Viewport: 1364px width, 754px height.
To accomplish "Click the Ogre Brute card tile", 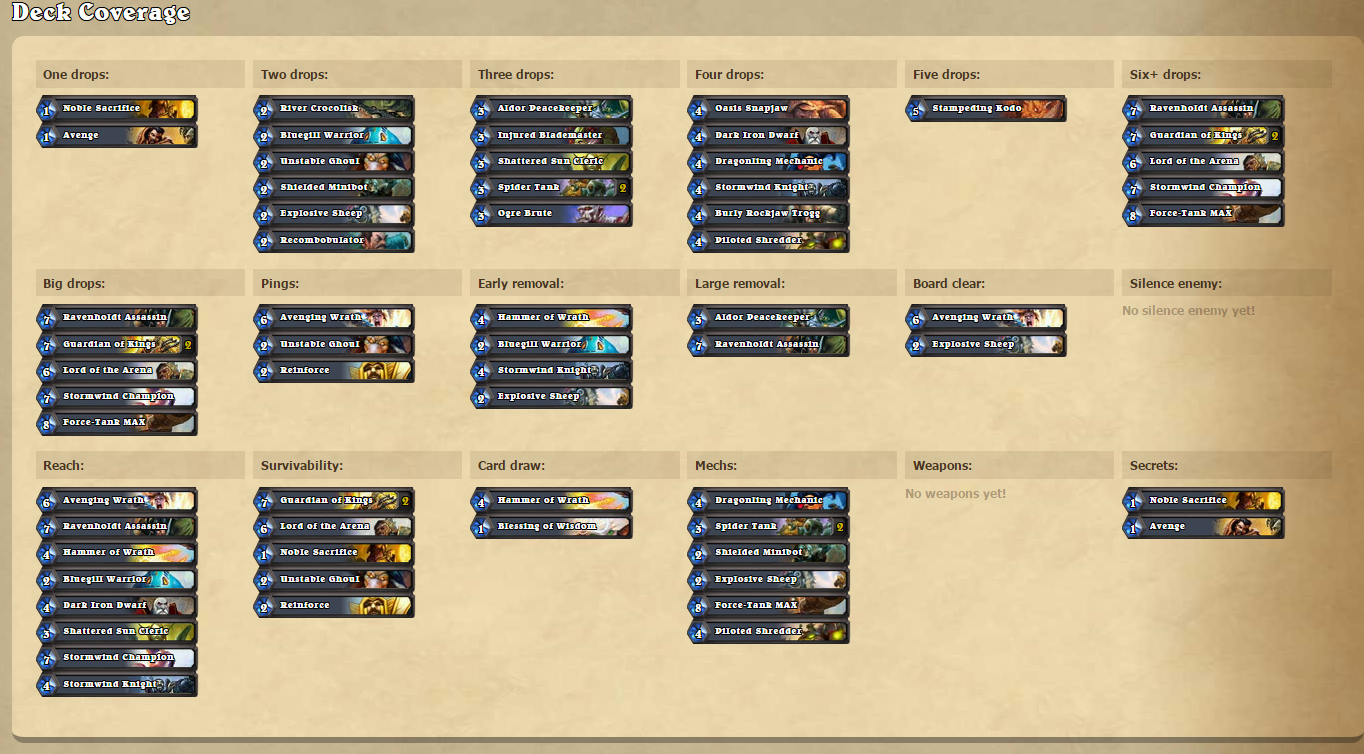I will [x=551, y=214].
